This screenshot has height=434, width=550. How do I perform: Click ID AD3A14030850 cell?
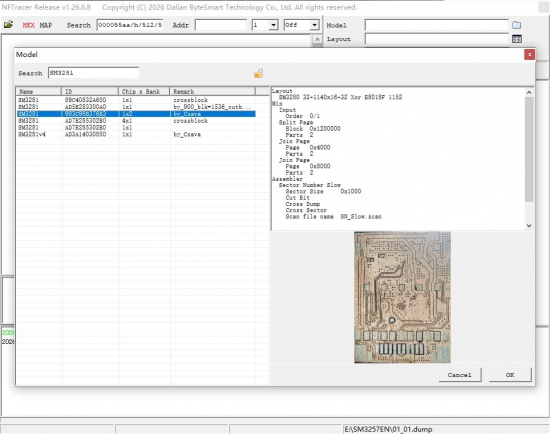(85, 134)
